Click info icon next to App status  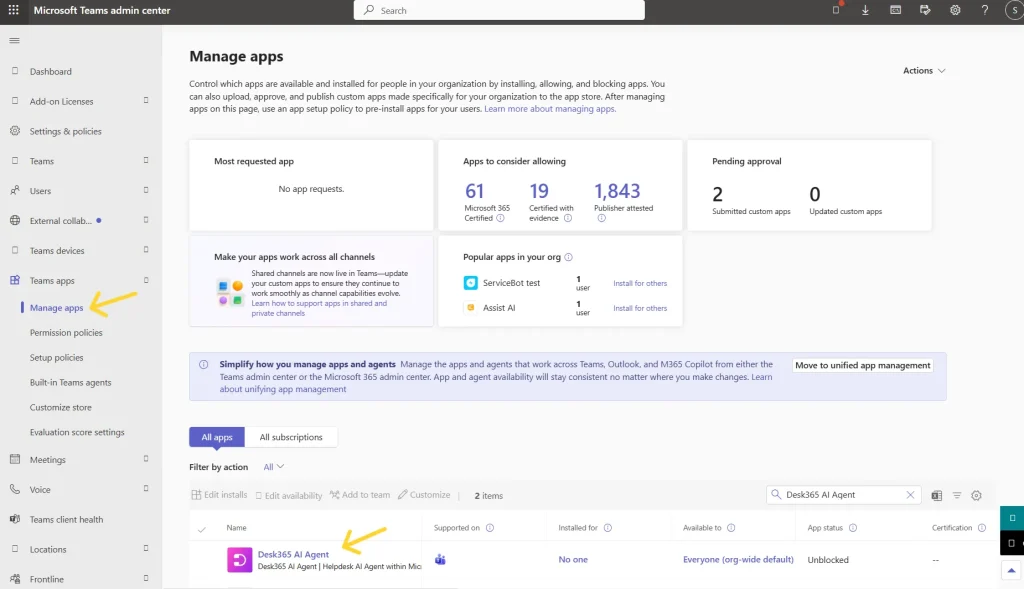click(x=853, y=528)
